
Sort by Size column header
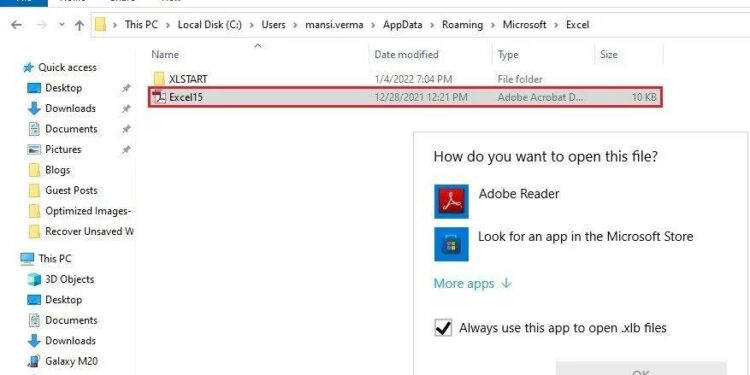tap(608, 55)
